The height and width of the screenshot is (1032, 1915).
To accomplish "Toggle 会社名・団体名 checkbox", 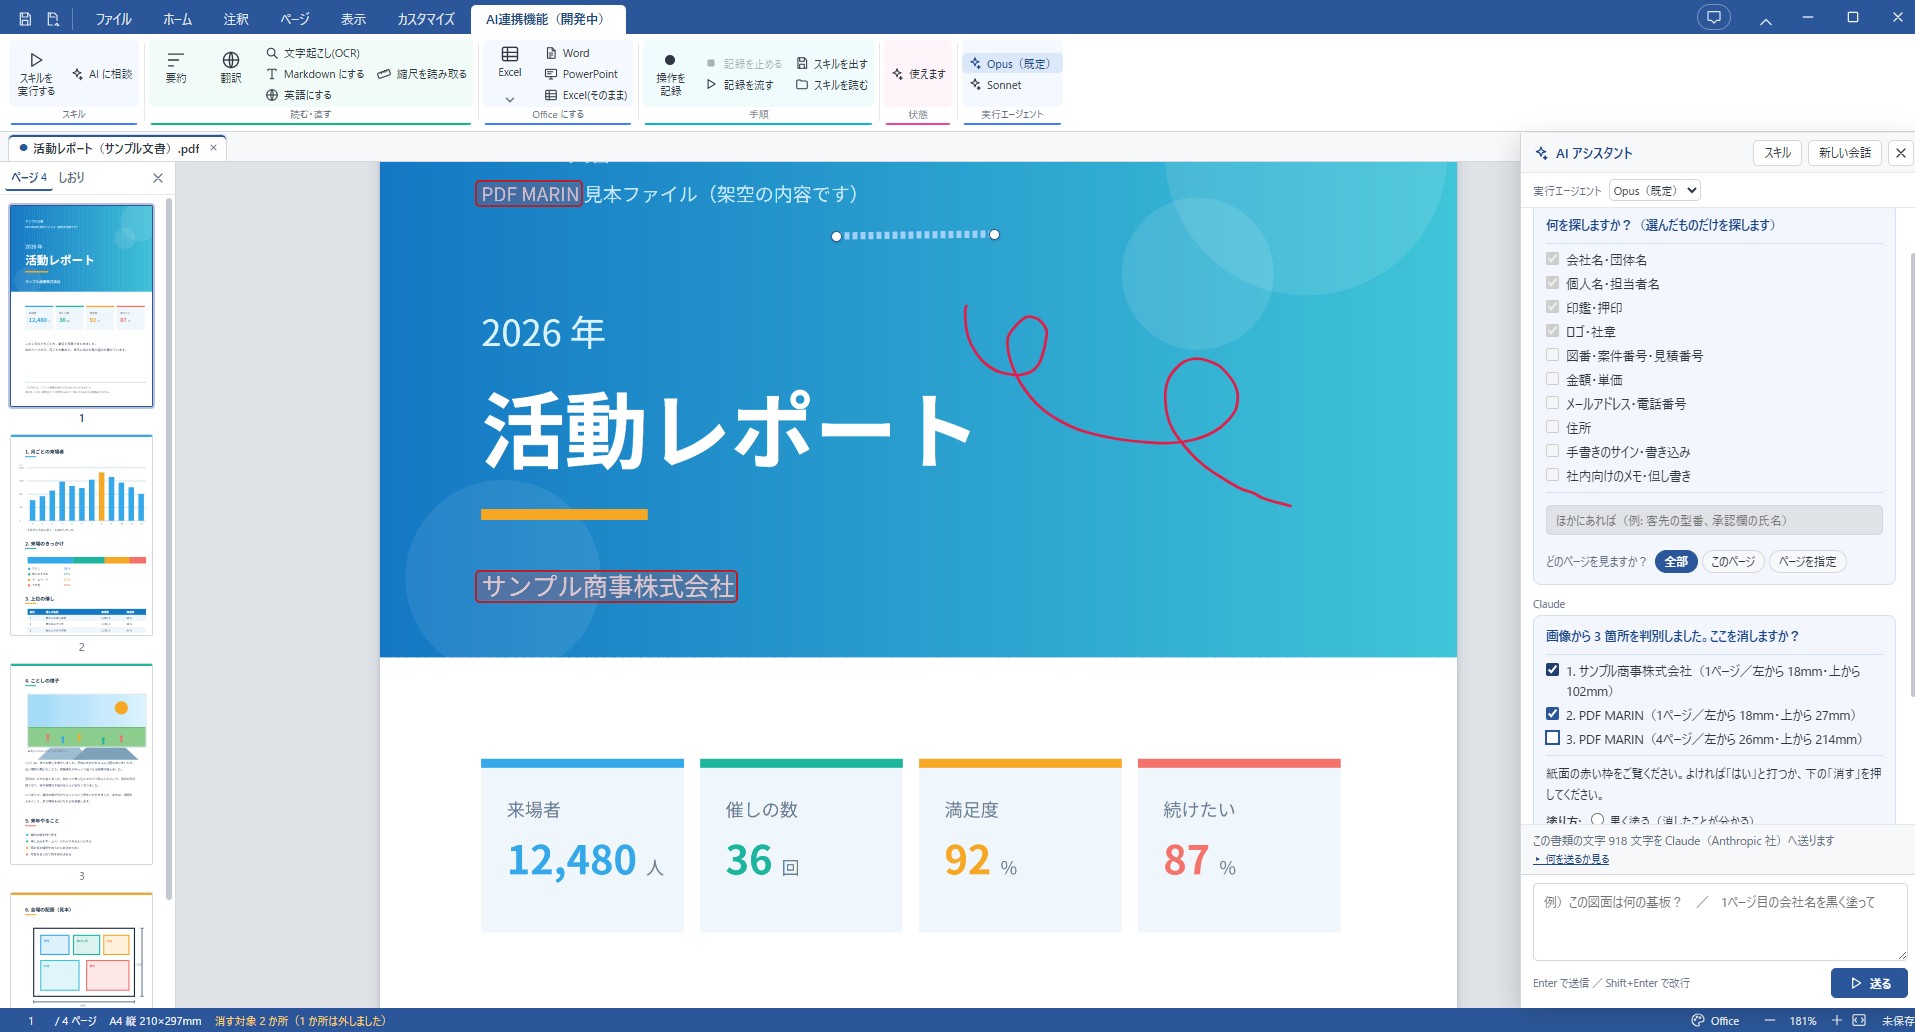I will click(x=1552, y=259).
